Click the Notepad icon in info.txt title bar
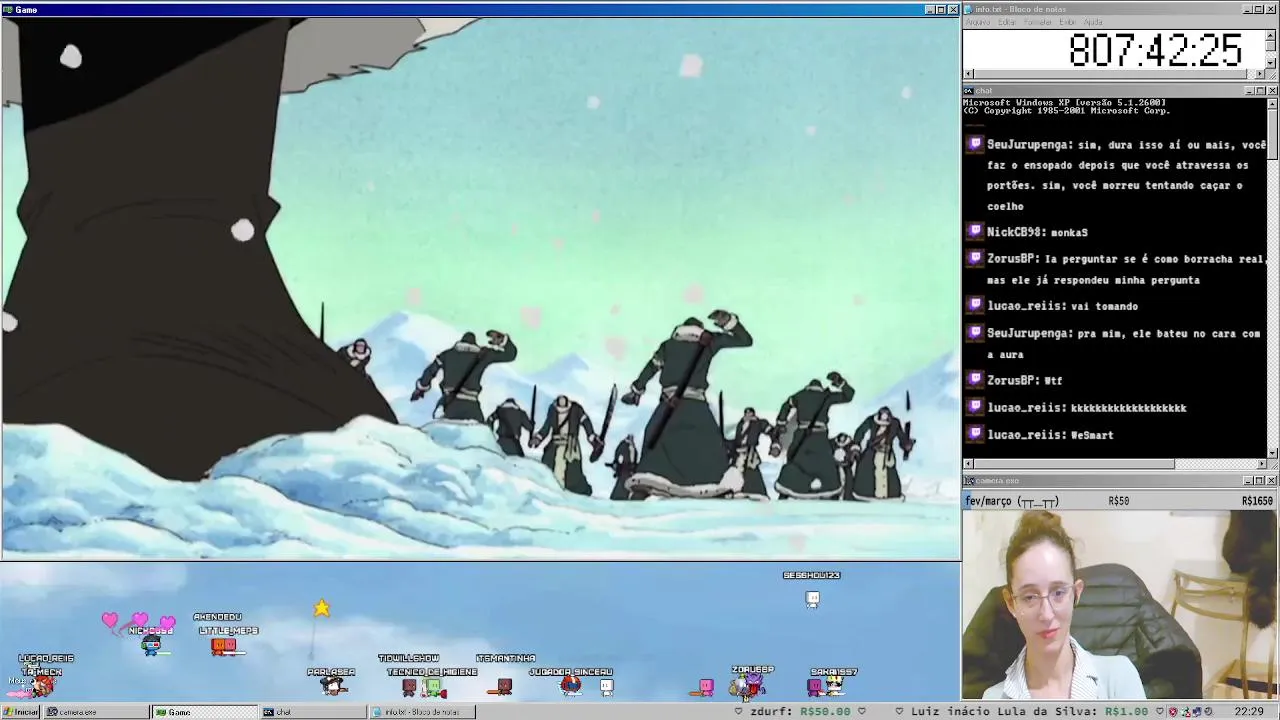 point(969,9)
